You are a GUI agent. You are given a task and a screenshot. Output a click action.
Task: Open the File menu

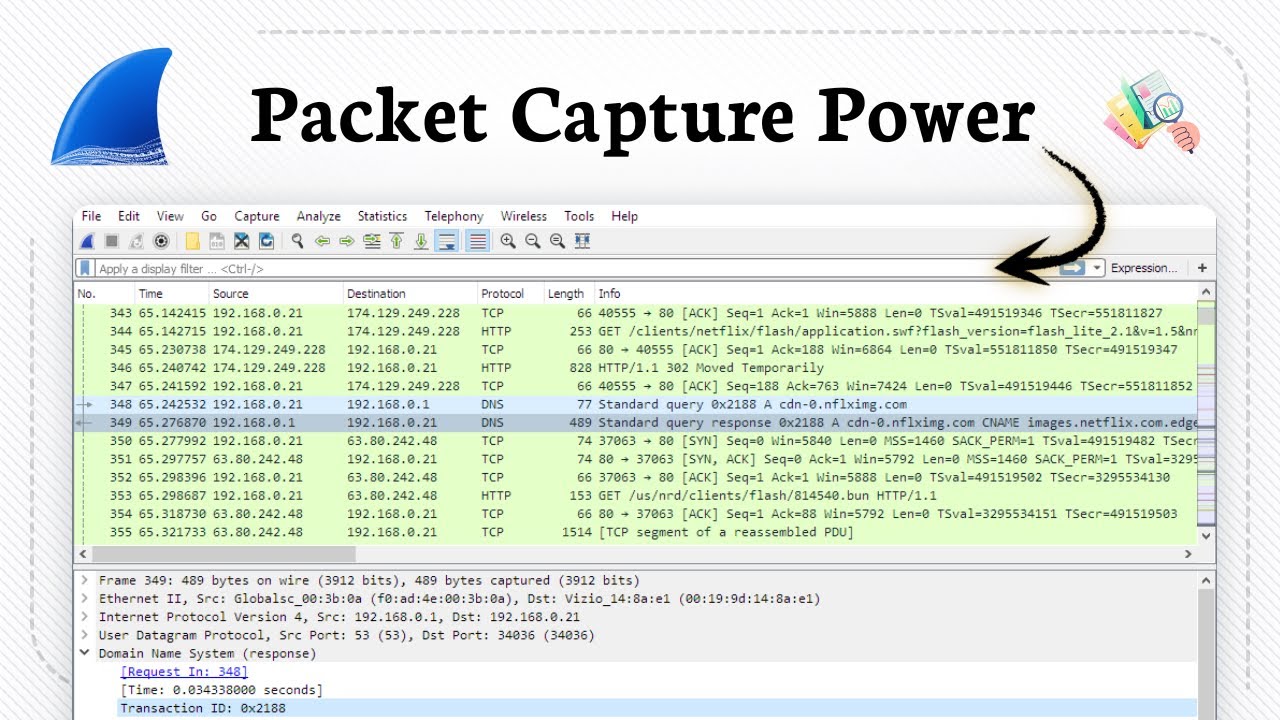coord(91,216)
